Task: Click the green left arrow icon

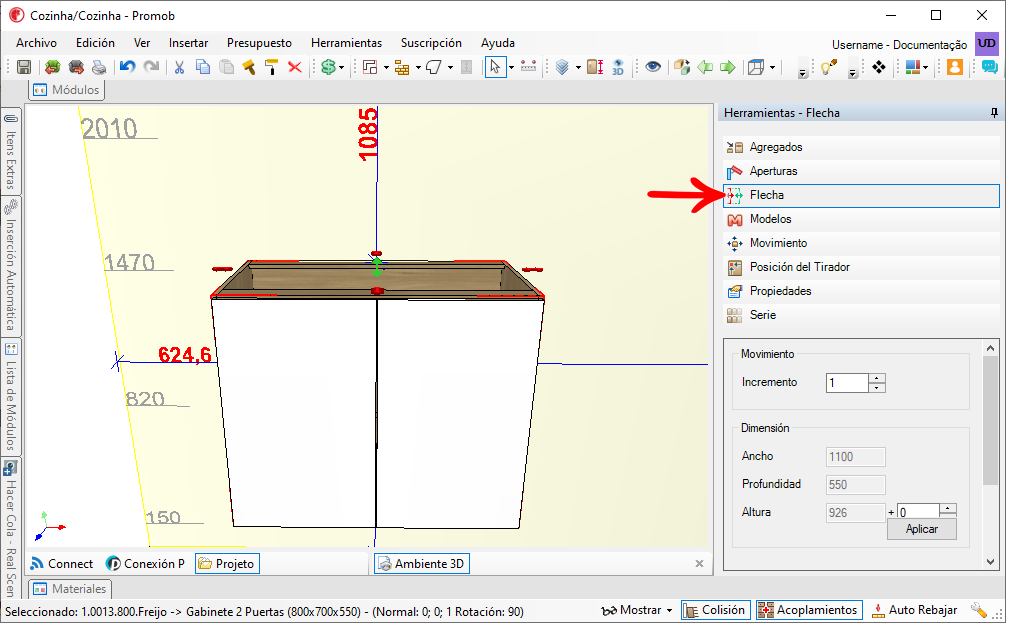Action: 705,67
